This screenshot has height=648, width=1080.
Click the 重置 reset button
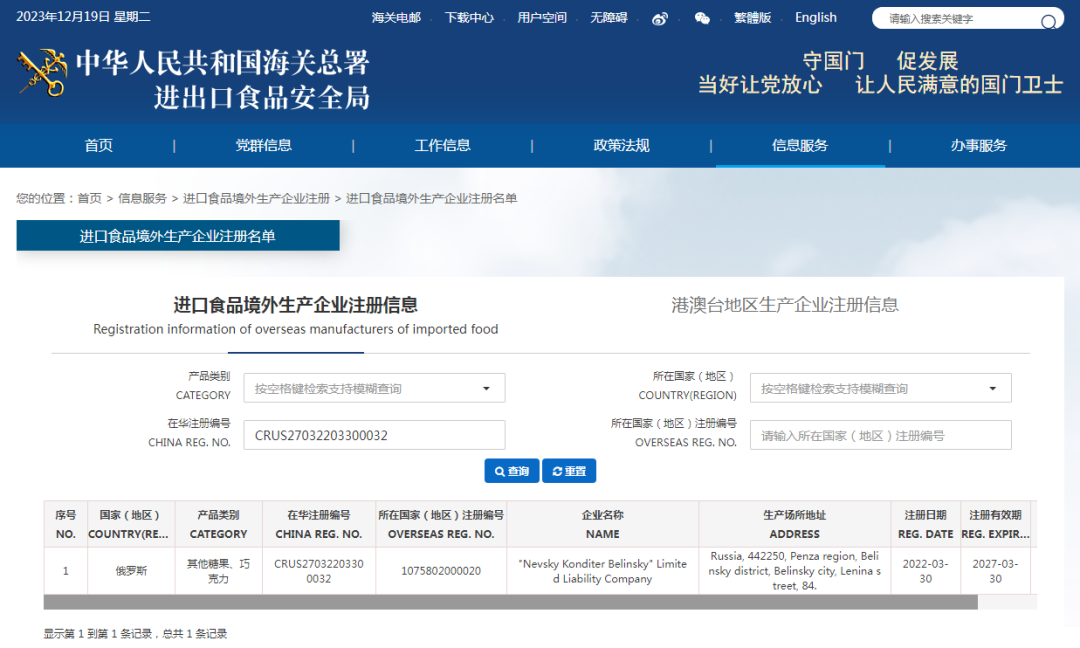tap(569, 471)
